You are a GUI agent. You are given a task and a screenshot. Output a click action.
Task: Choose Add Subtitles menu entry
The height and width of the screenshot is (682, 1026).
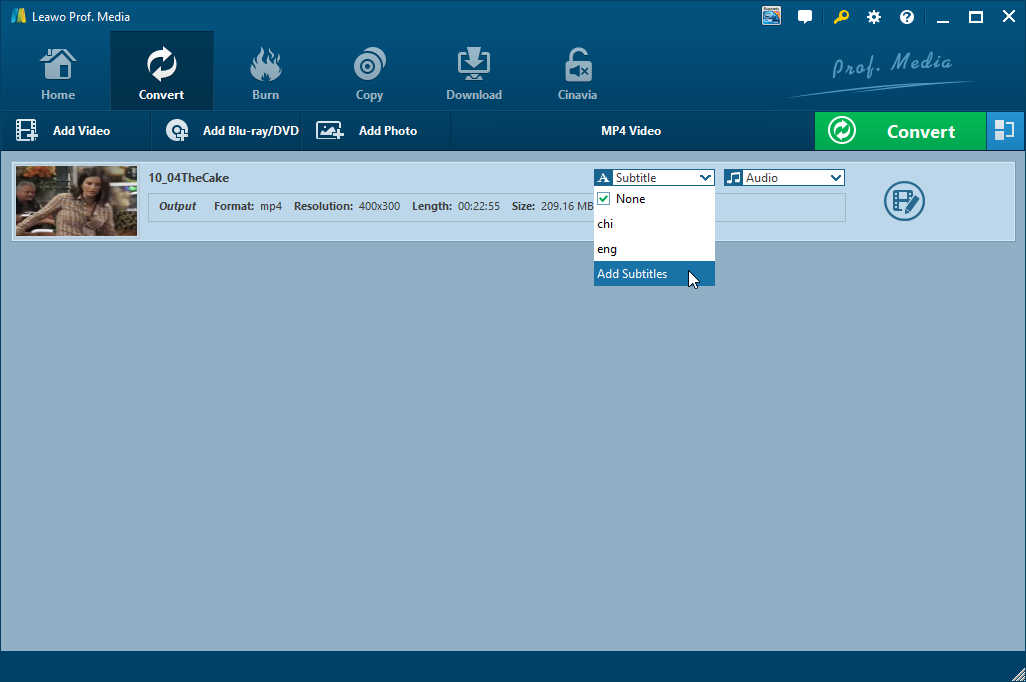[654, 274]
